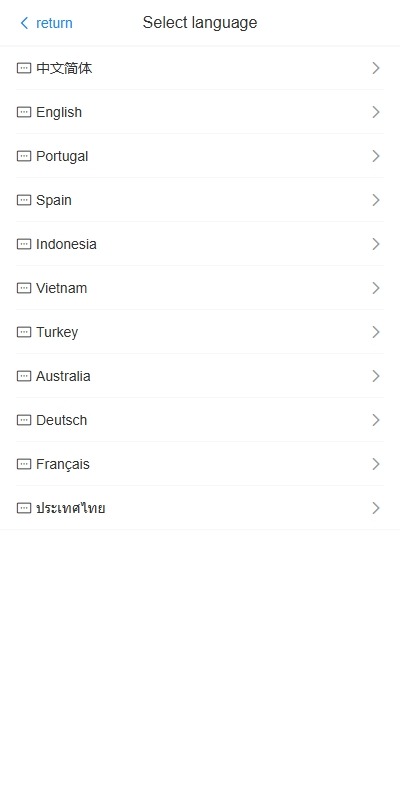The width and height of the screenshot is (400, 800).
Task: Open the Français row chevron arrow
Action: pyautogui.click(x=376, y=464)
